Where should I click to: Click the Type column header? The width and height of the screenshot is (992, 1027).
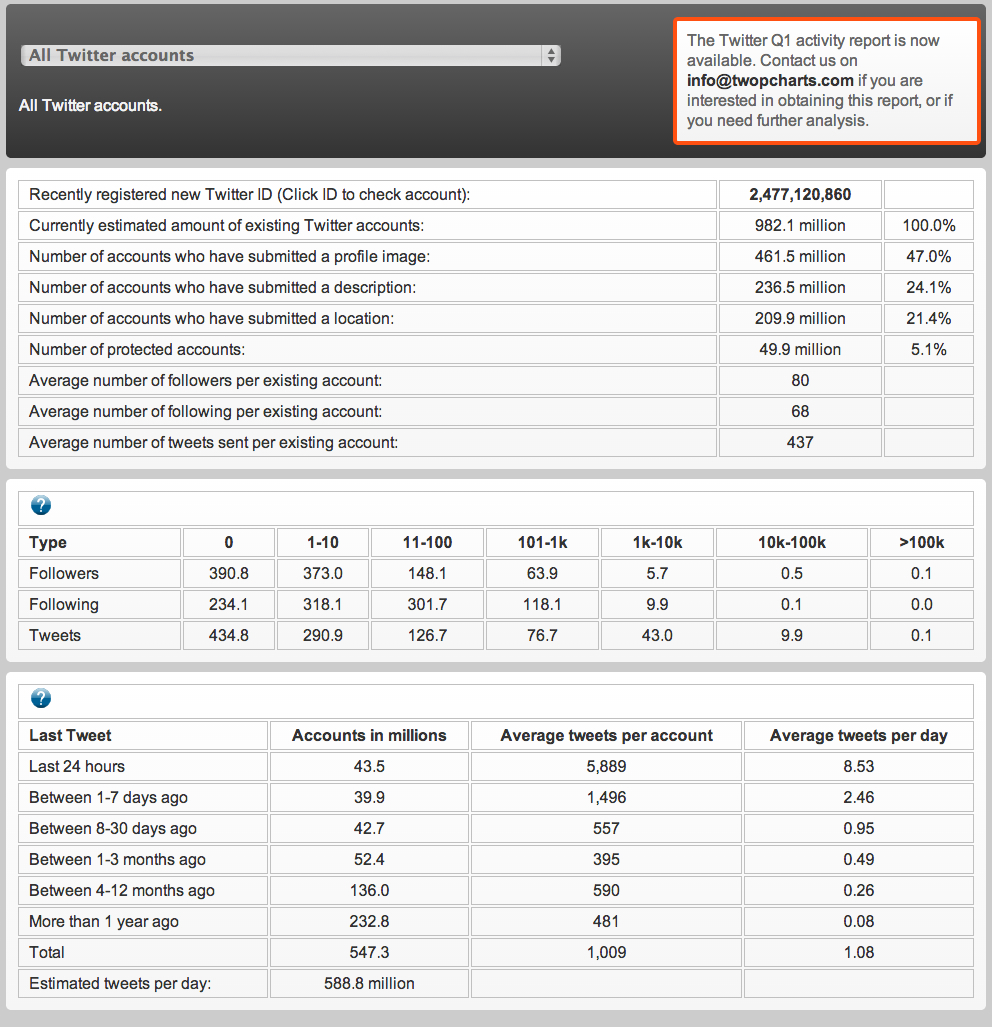(x=48, y=542)
